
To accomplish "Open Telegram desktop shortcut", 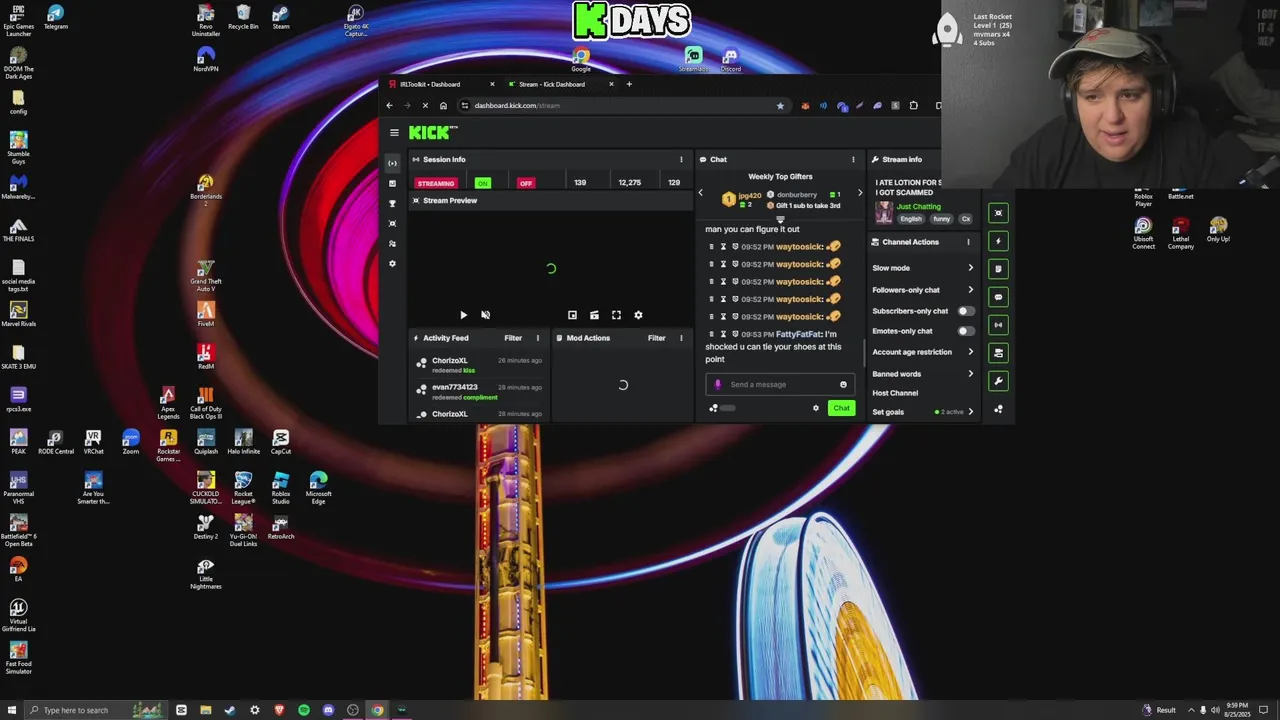I will 56,17.
